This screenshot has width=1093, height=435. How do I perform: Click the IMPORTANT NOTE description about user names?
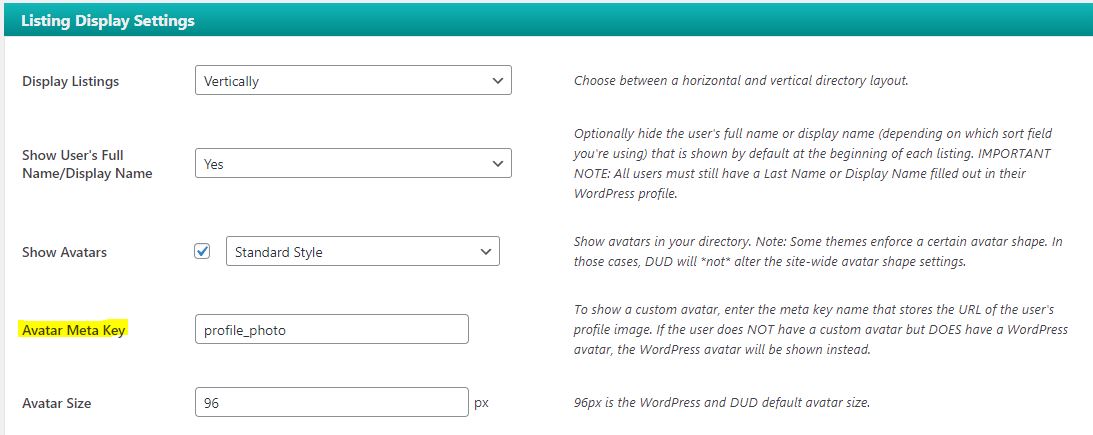click(x=812, y=163)
